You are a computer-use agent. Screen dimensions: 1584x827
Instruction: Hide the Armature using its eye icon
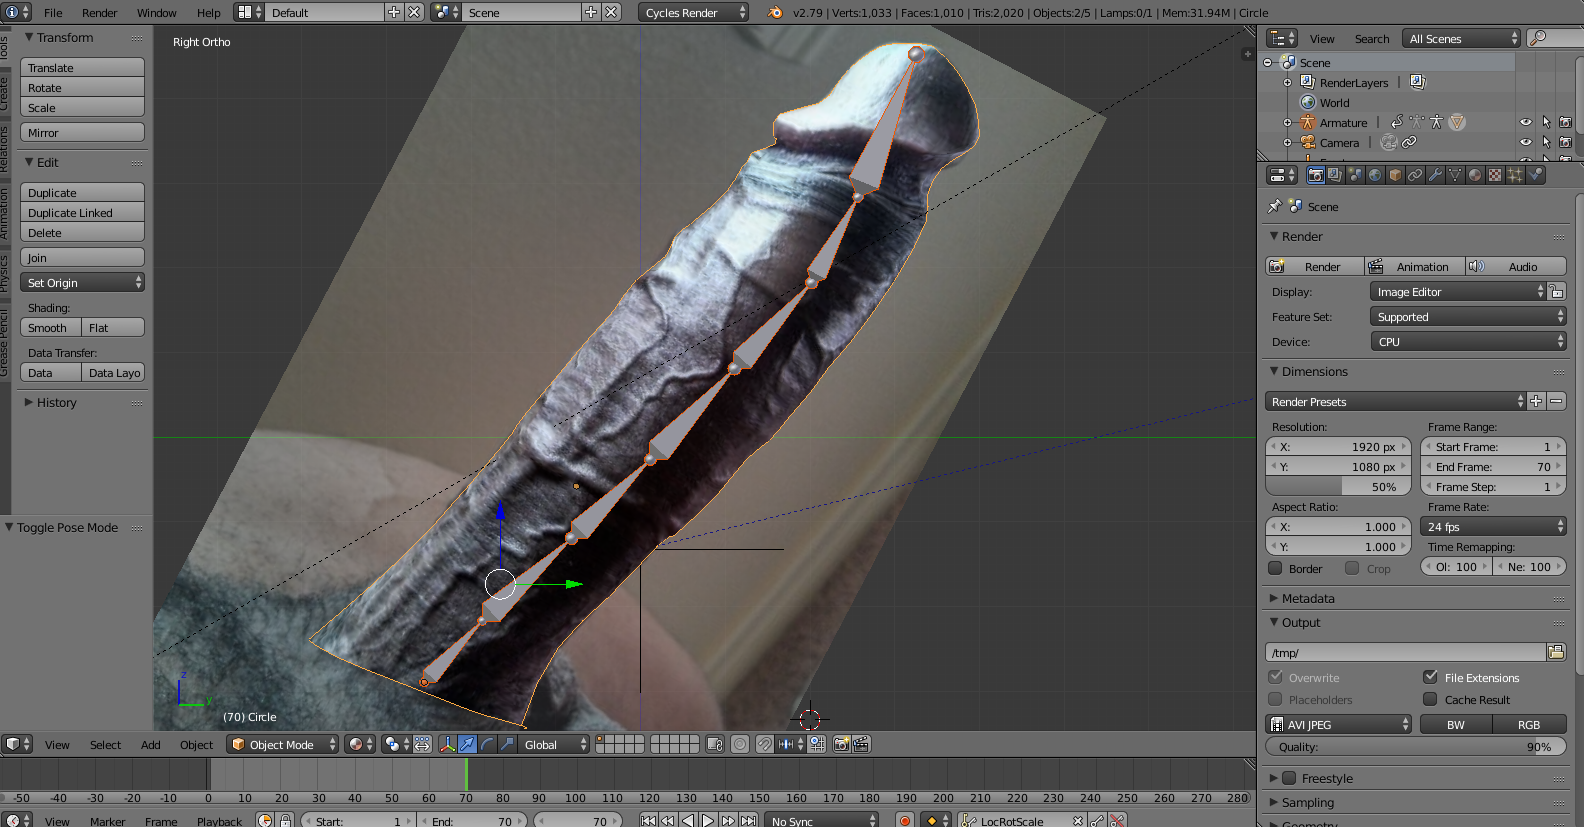coord(1526,122)
